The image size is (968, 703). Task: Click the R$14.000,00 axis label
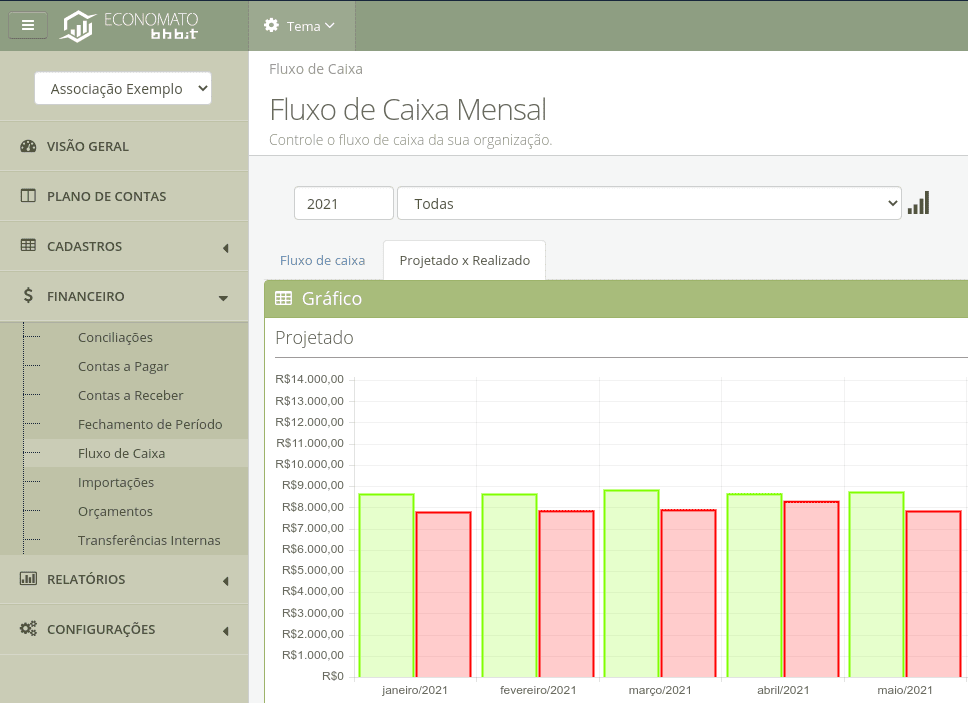pos(309,379)
